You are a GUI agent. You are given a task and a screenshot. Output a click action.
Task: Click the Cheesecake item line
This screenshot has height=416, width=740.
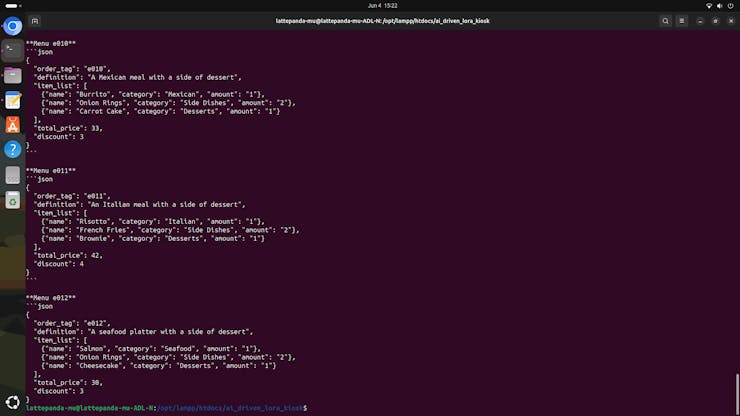point(159,366)
